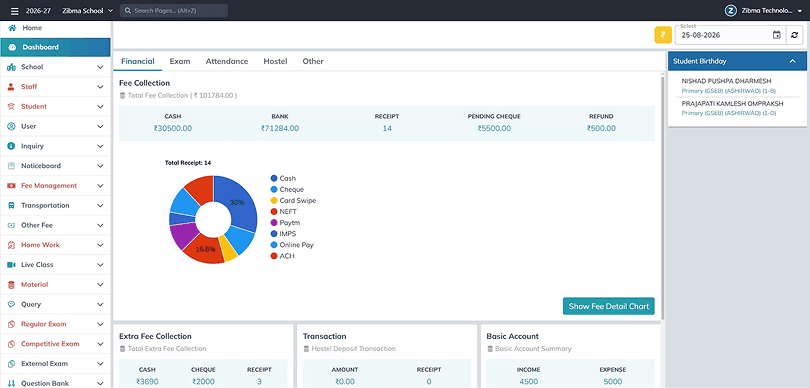Click the School building icon
The width and height of the screenshot is (810, 388).
pyautogui.click(x=11, y=67)
